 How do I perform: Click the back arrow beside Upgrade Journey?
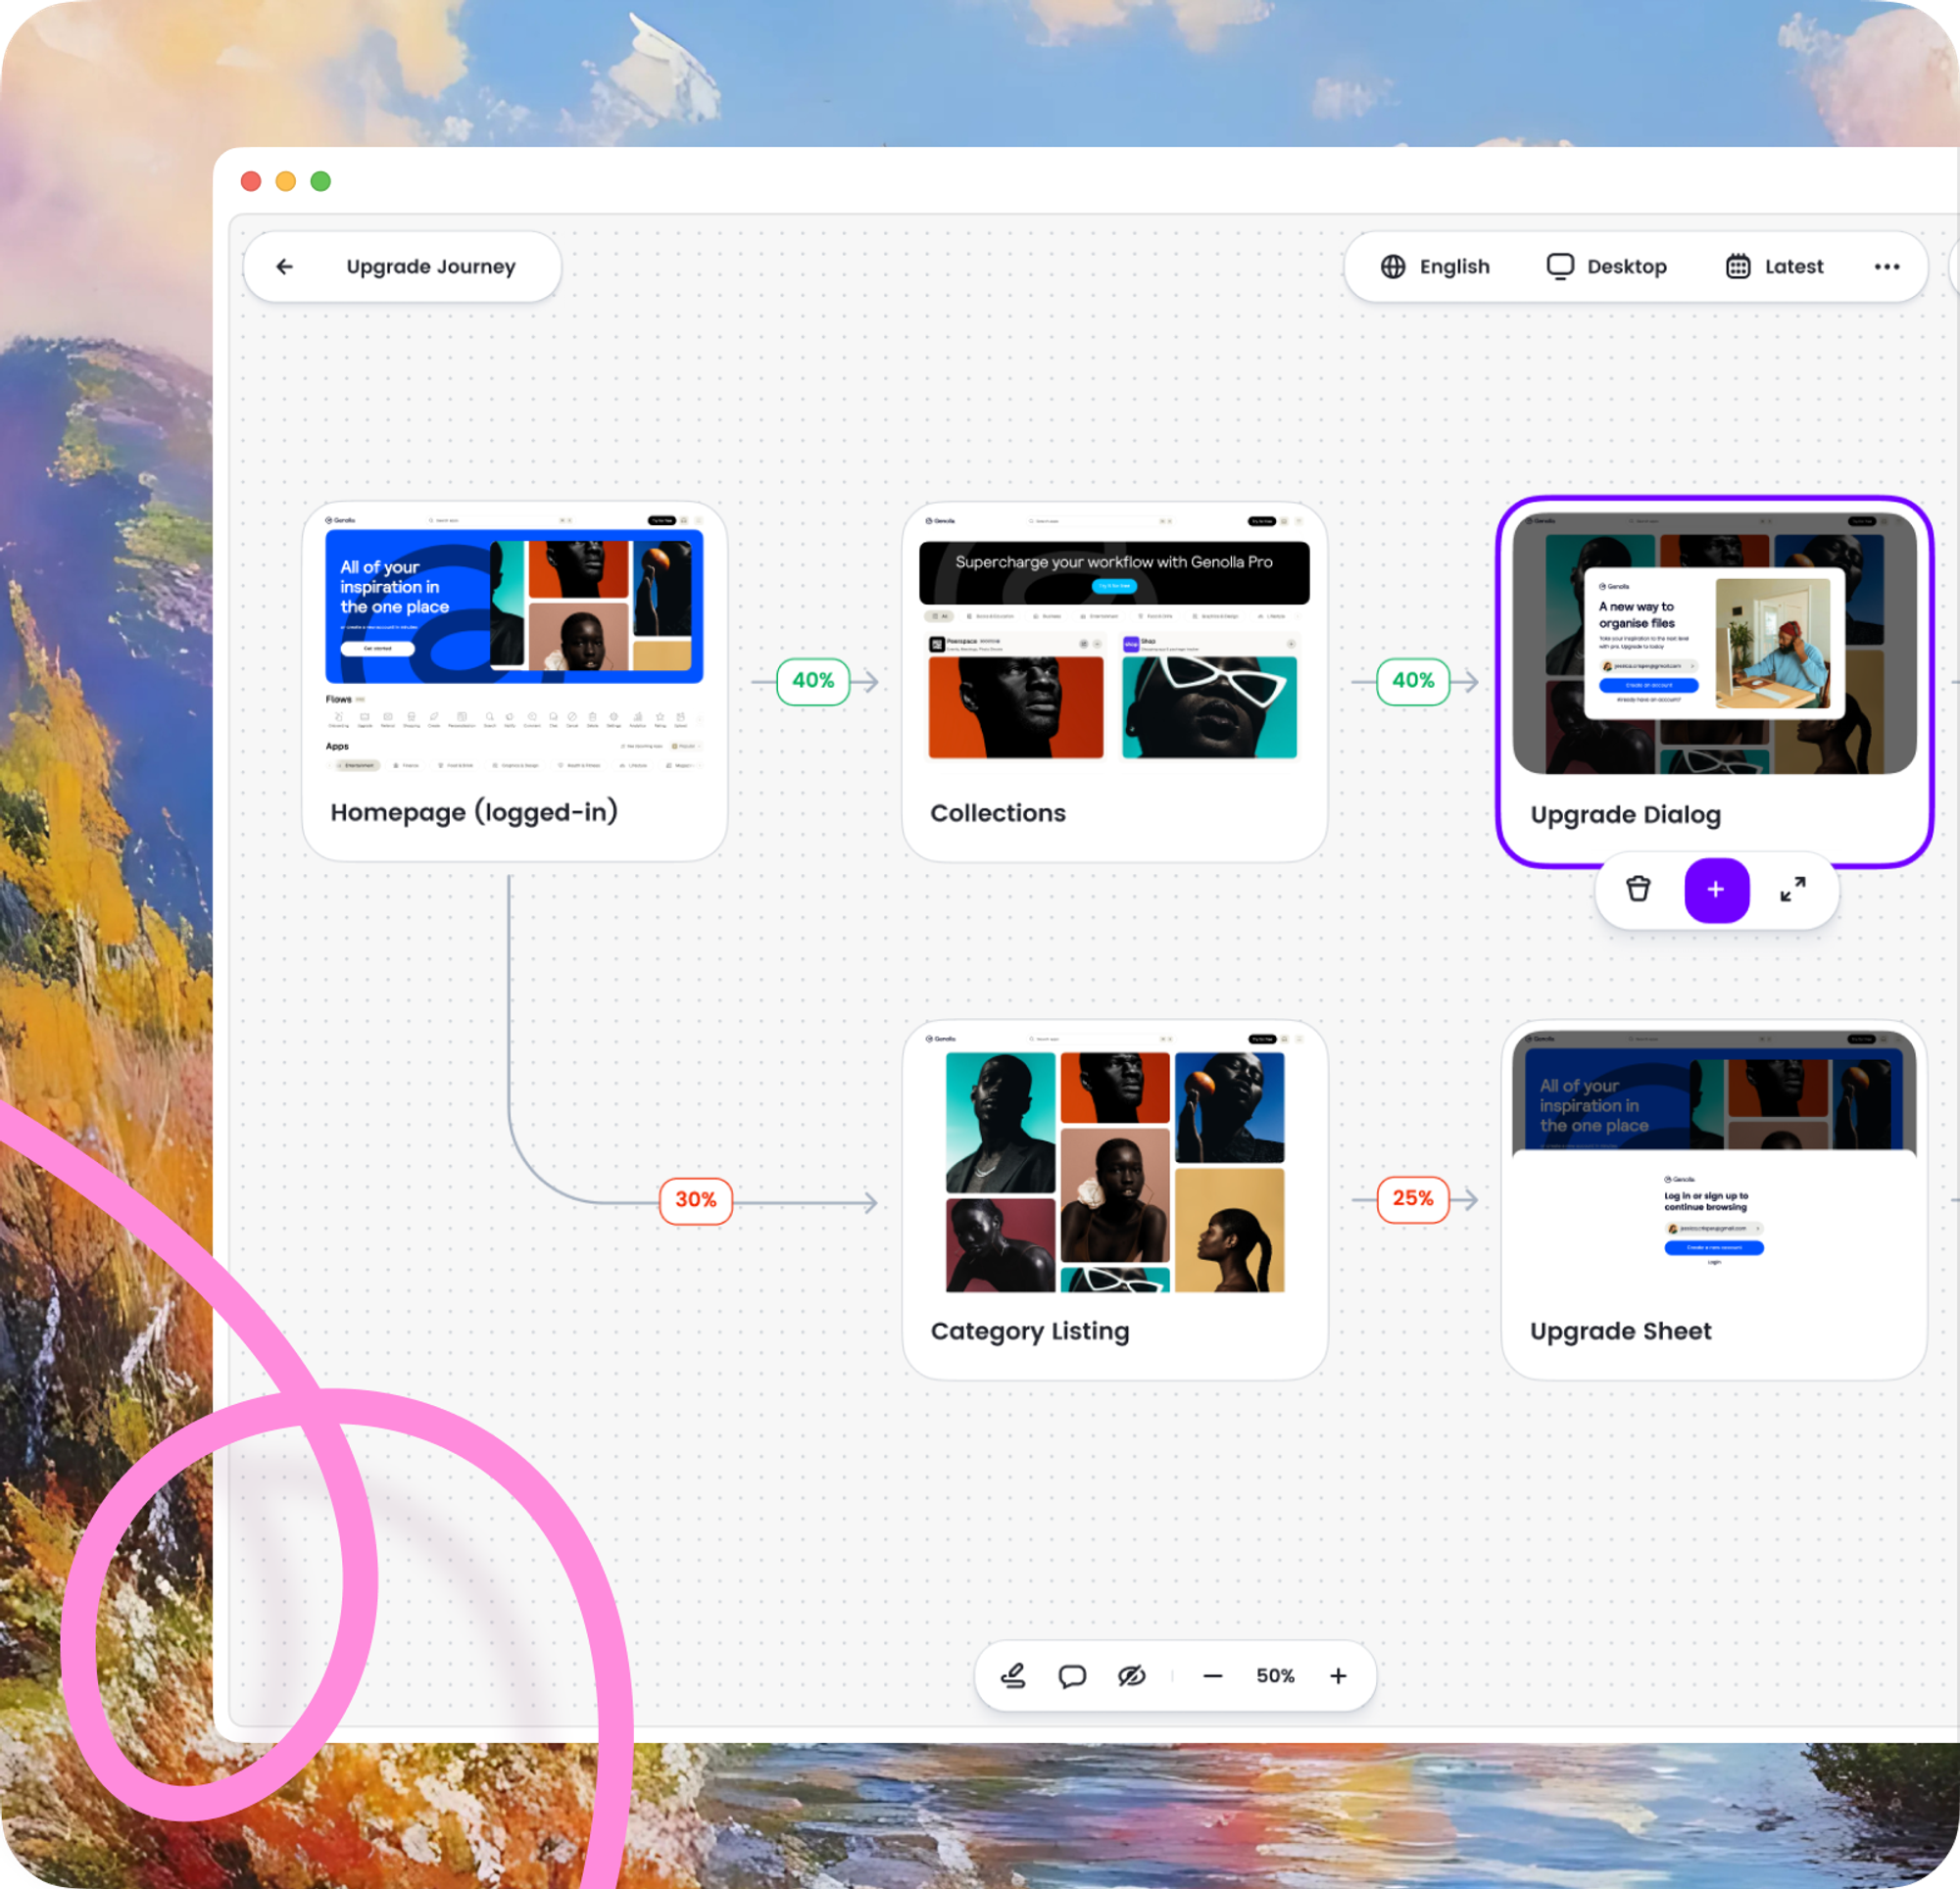[x=285, y=266]
